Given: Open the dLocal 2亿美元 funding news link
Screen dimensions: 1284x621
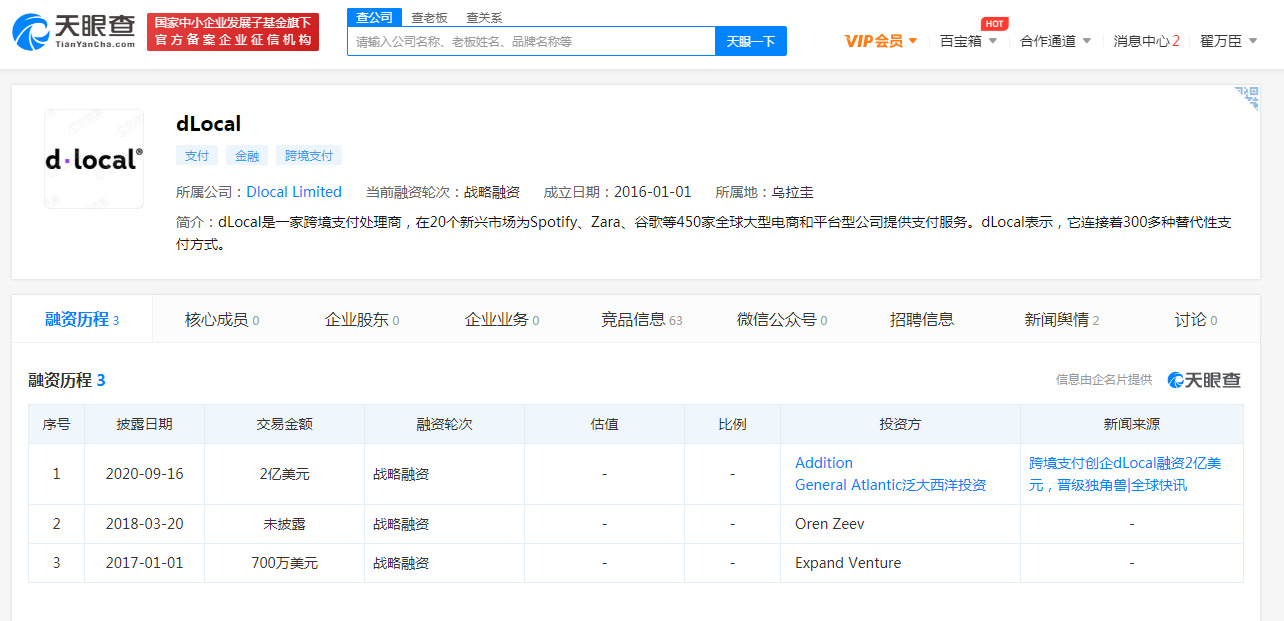Looking at the screenshot, I should click(1126, 474).
